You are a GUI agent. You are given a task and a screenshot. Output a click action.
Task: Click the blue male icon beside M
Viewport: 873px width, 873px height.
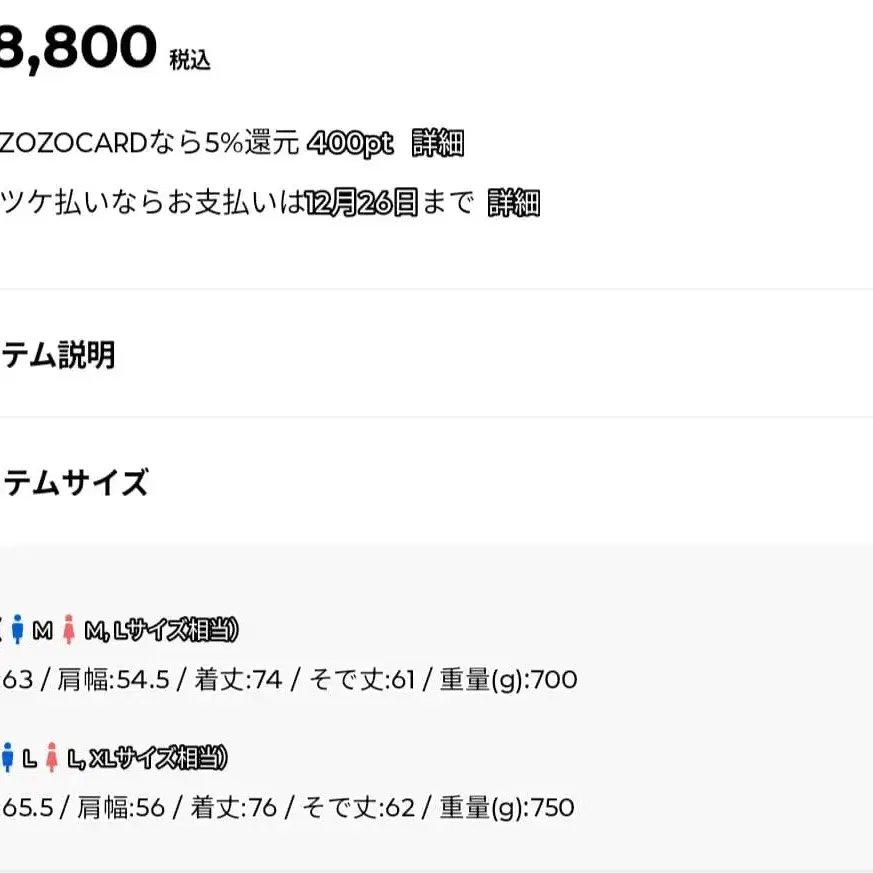point(18,631)
